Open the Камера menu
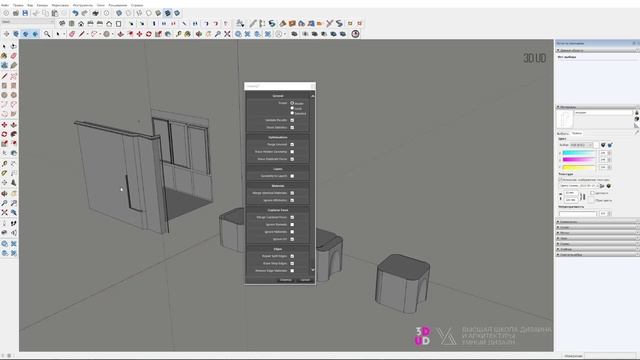The height and width of the screenshot is (360, 640). coord(42,5)
